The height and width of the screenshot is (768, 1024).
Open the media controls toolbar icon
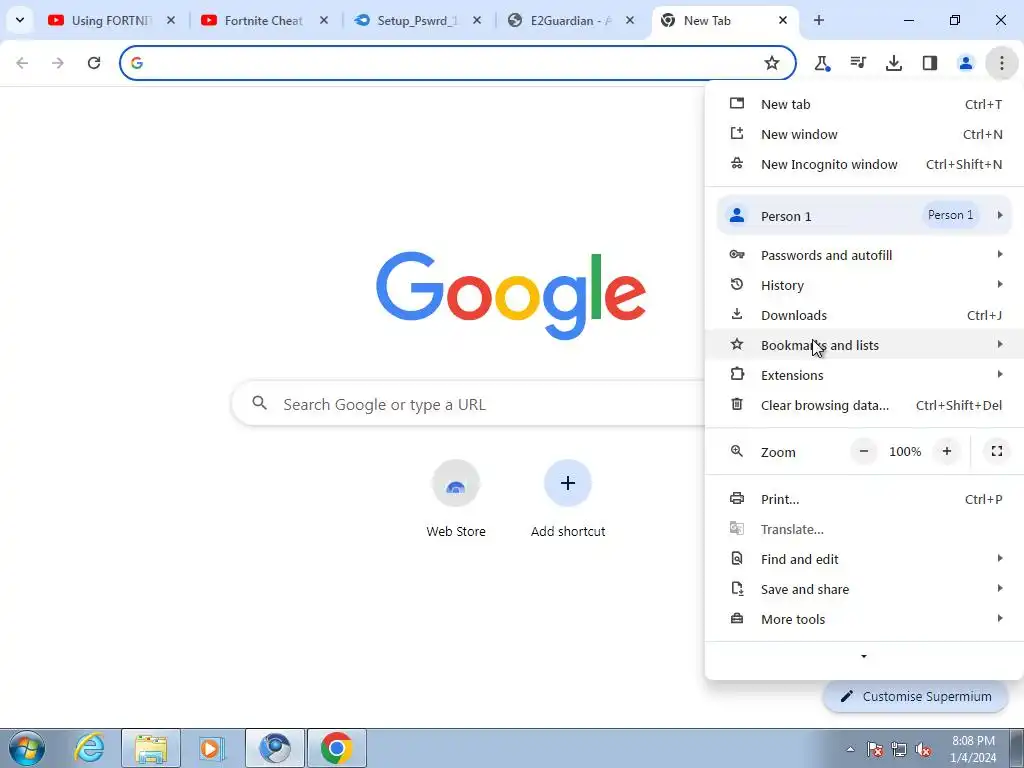tap(858, 63)
